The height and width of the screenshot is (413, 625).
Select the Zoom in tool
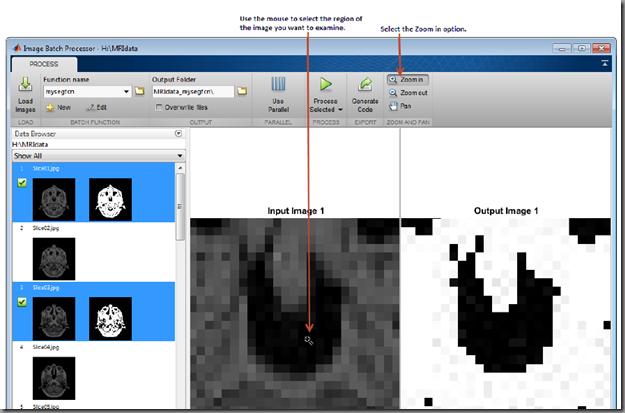407,80
